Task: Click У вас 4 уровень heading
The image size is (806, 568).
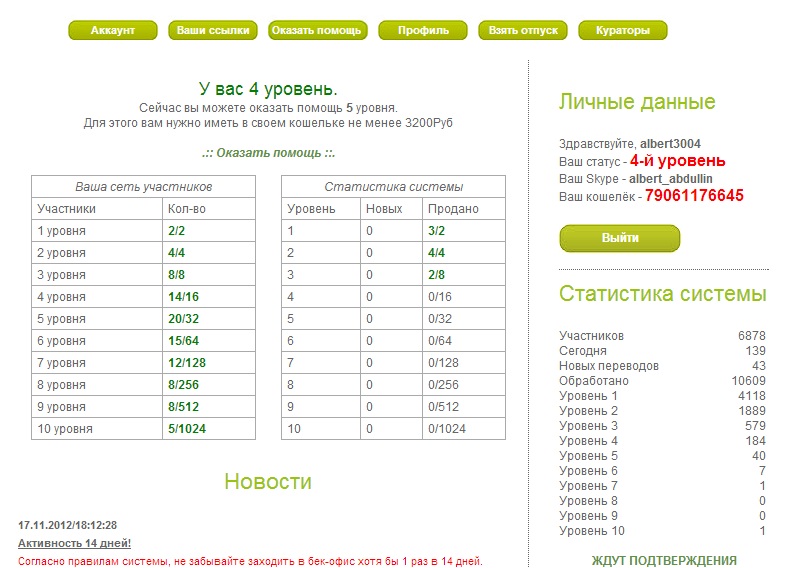Action: coord(268,89)
